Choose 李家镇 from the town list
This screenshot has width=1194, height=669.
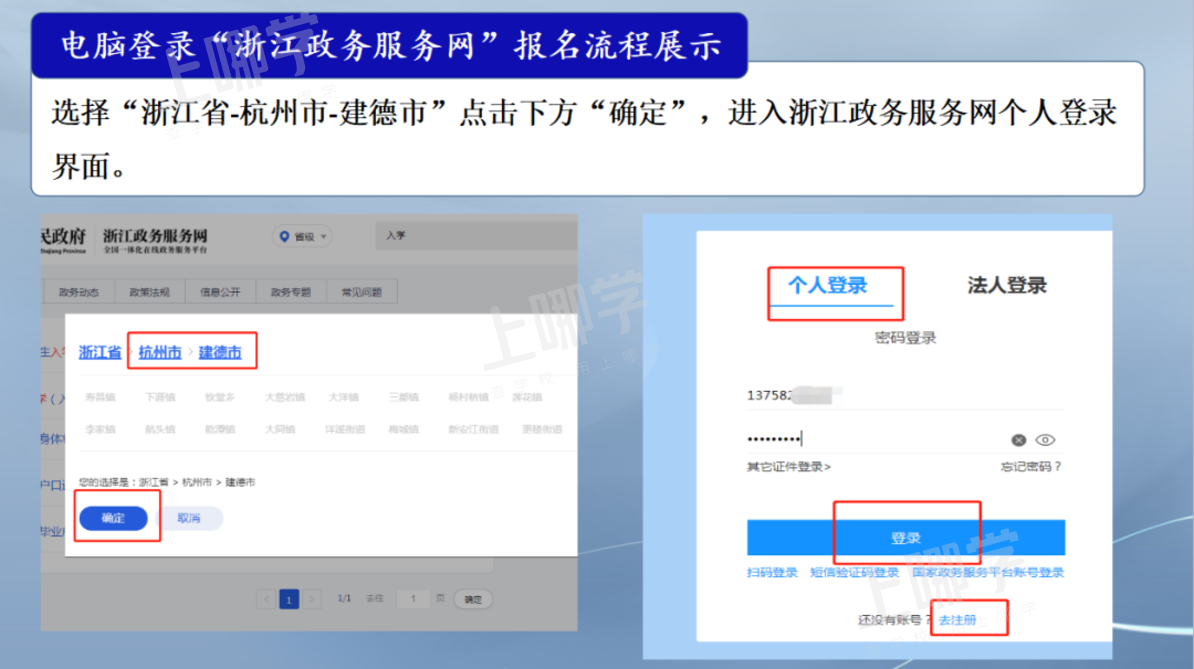pyautogui.click(x=100, y=429)
